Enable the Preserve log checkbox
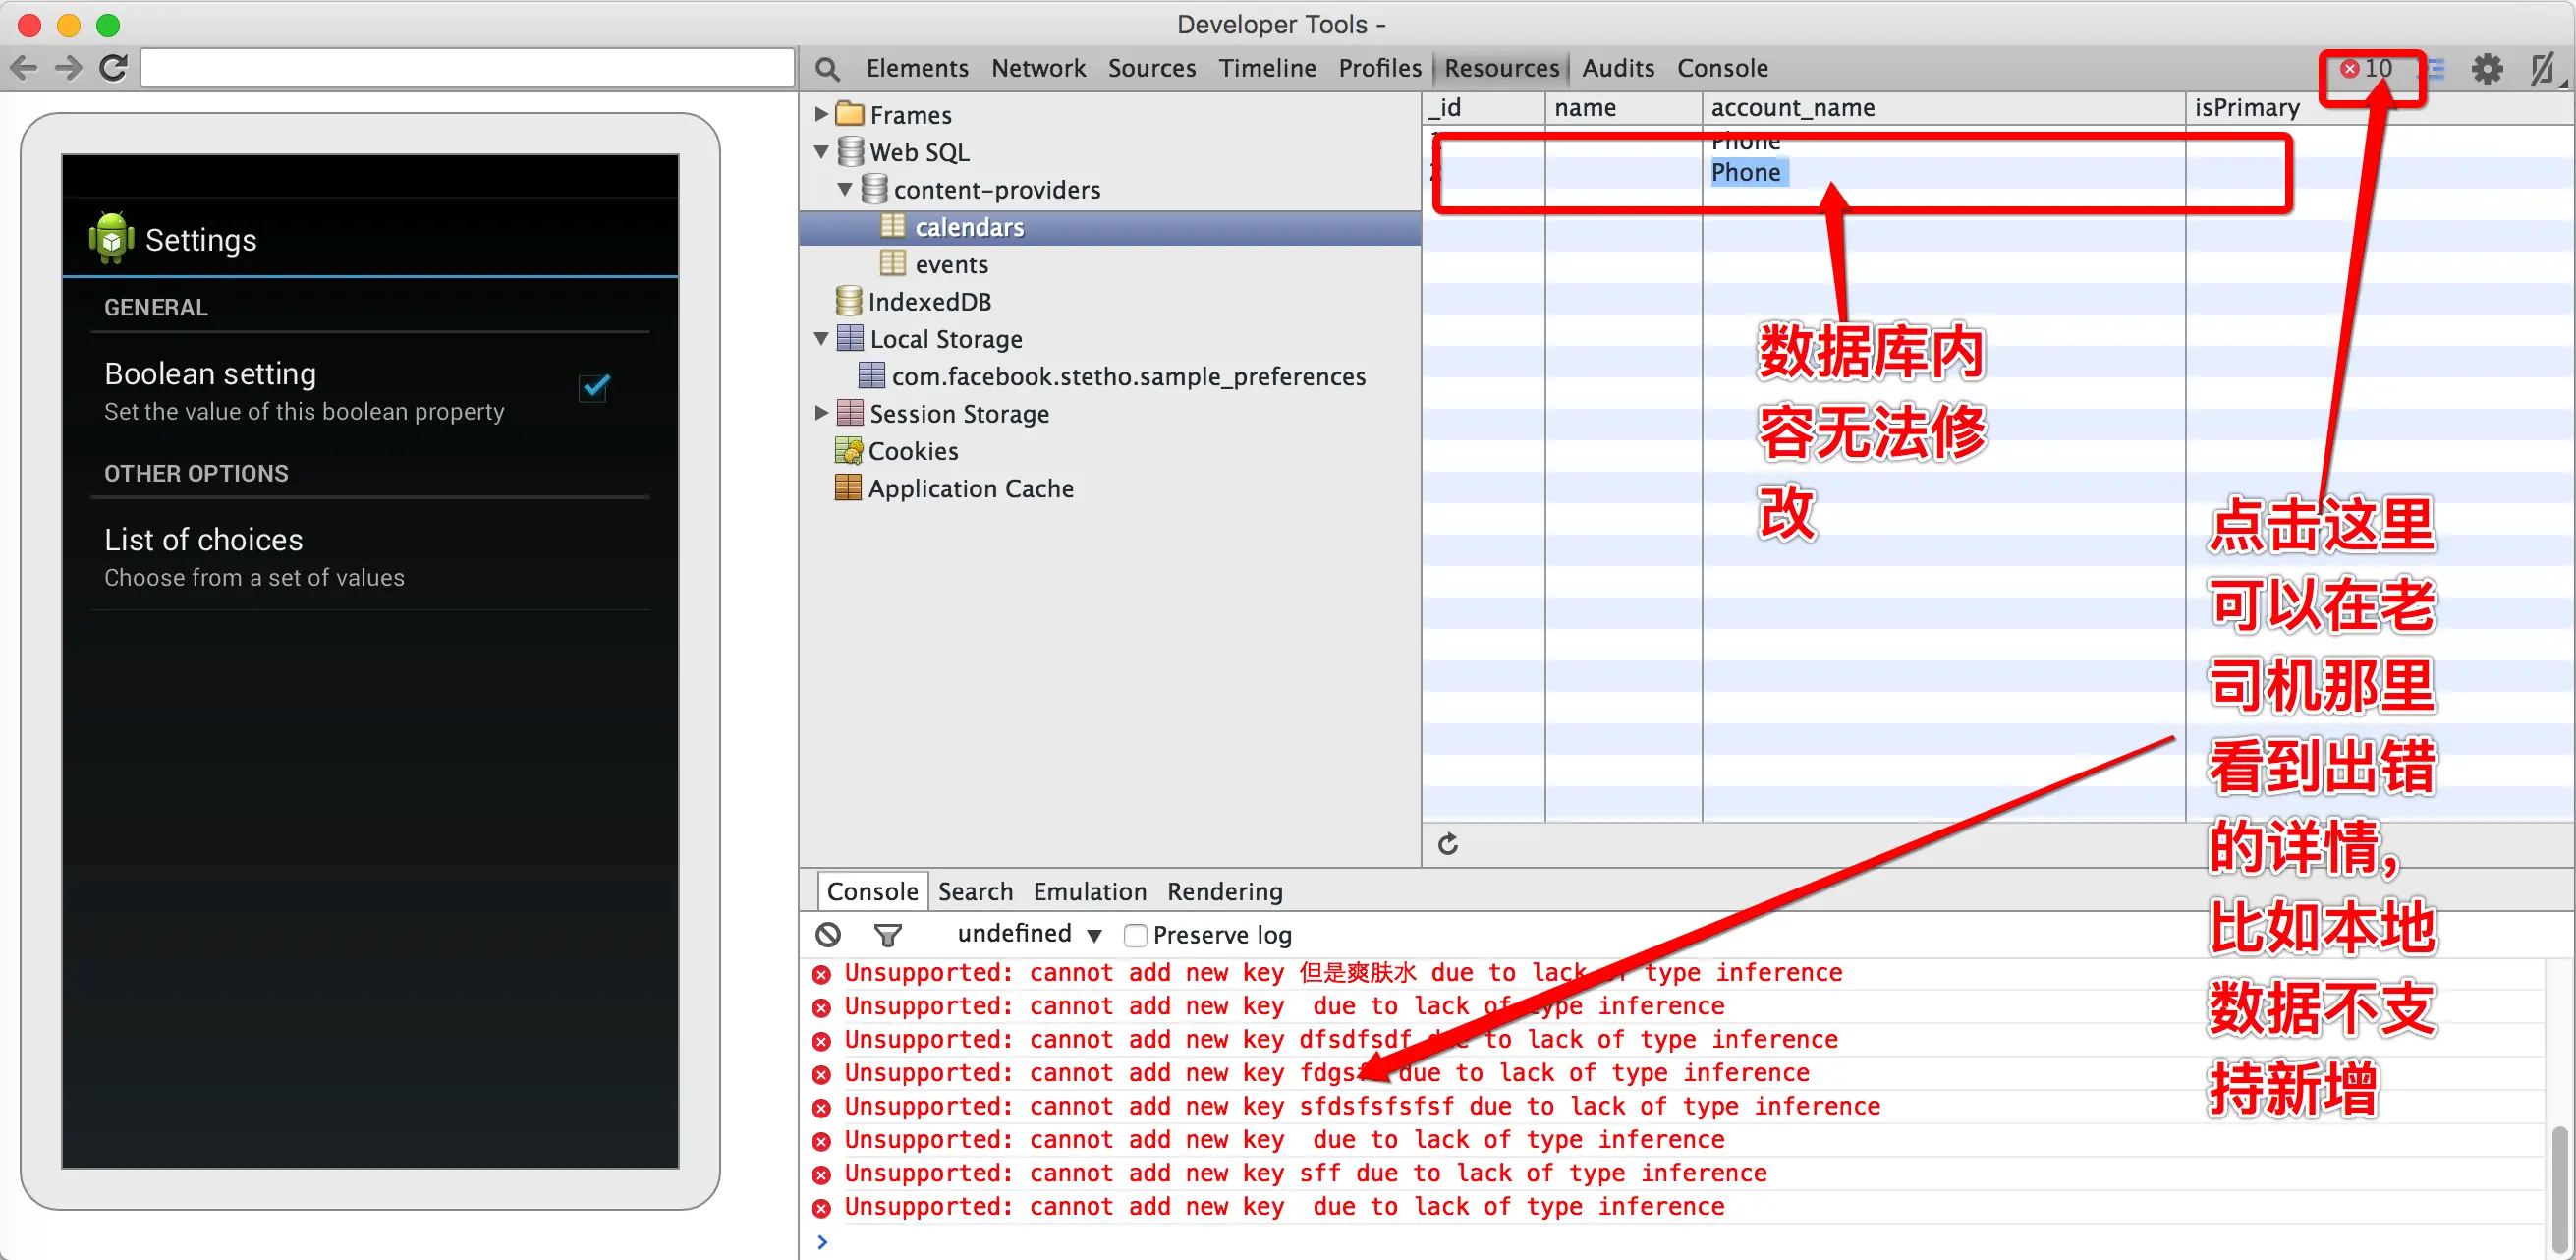The width and height of the screenshot is (2576, 1260). 1134,934
